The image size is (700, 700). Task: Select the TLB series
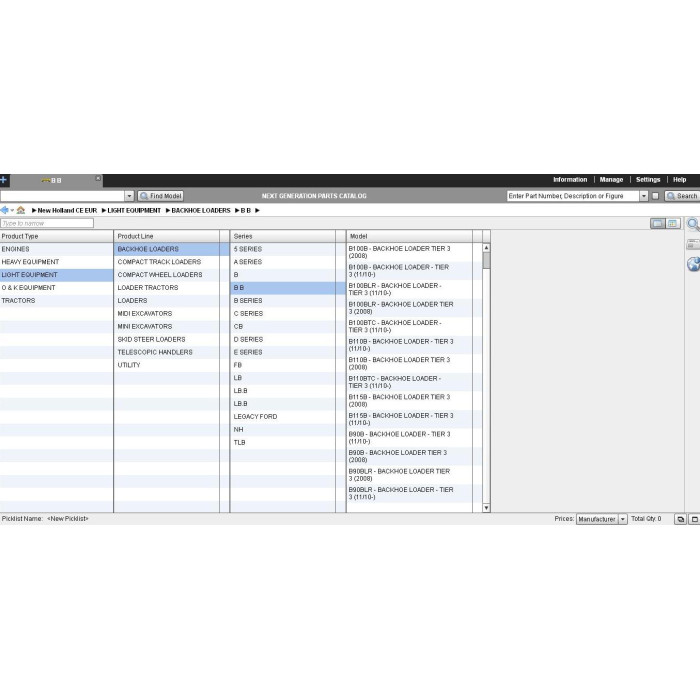283,443
